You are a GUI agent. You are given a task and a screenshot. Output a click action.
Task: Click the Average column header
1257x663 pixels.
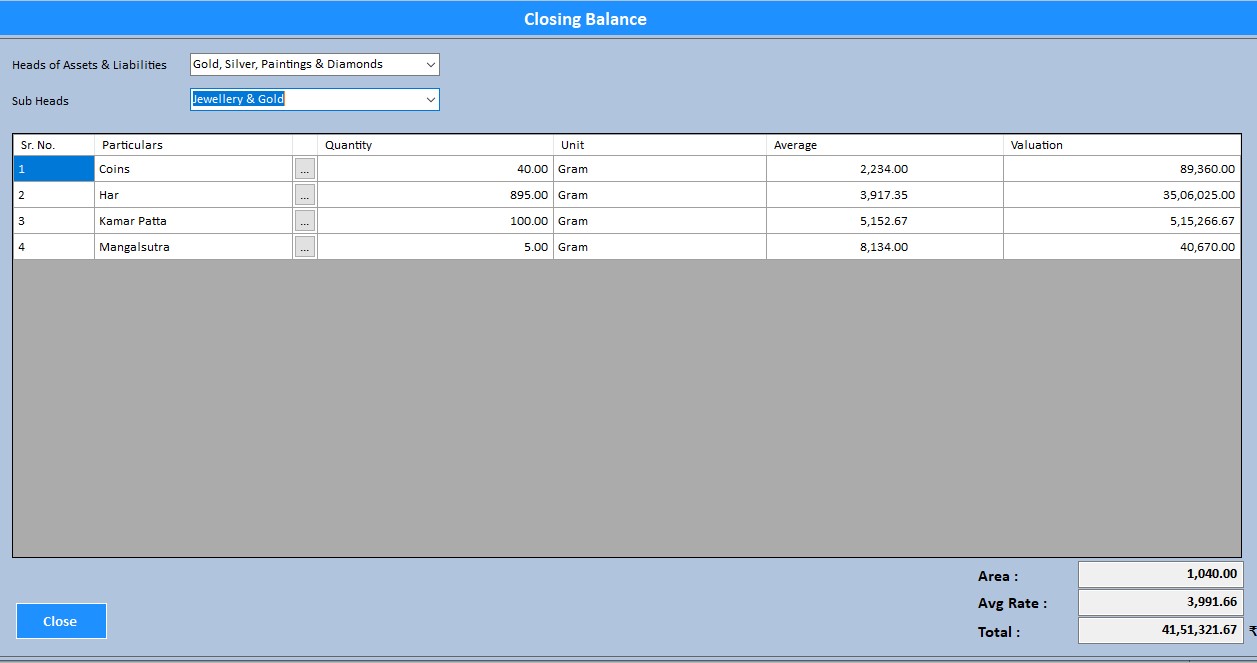(884, 145)
